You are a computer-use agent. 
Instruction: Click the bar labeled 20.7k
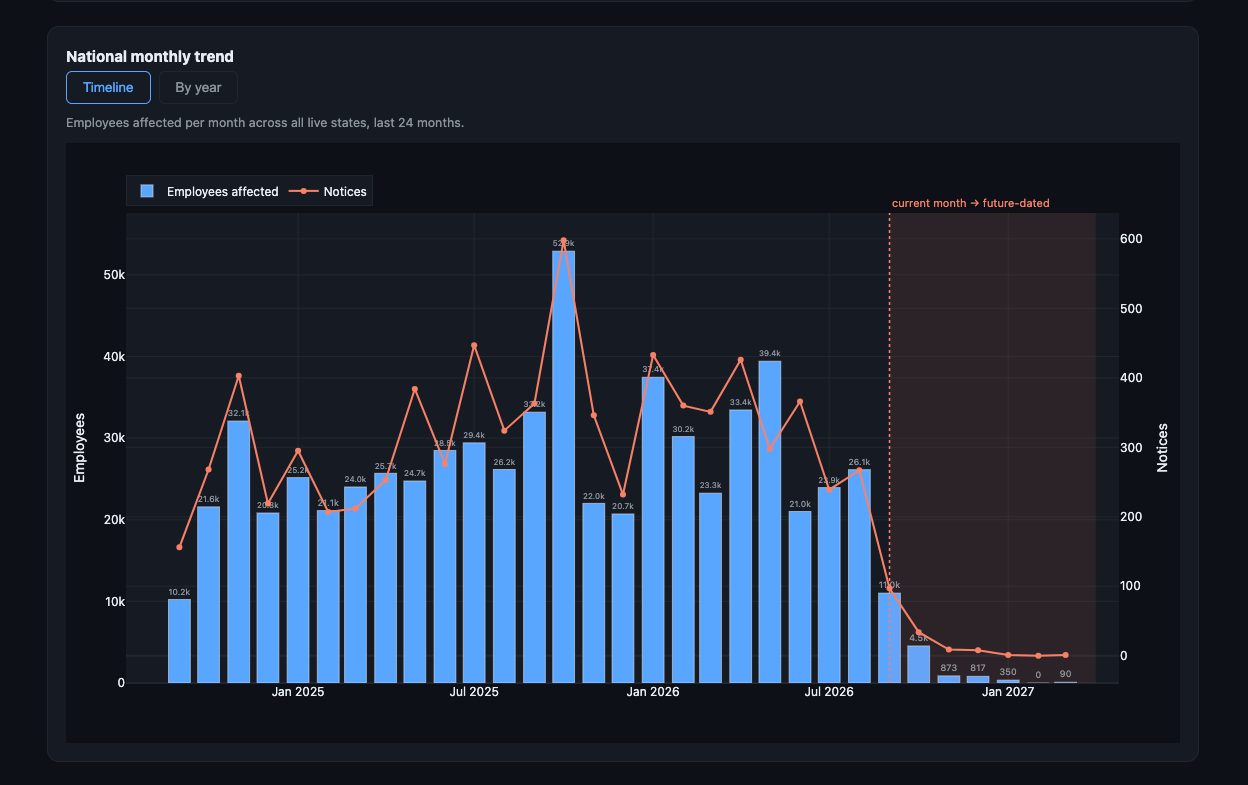pyautogui.click(x=623, y=598)
